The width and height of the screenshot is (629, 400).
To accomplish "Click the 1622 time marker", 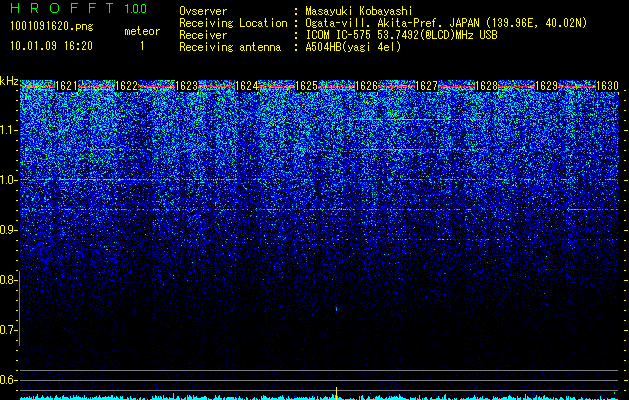I will 126,86.
